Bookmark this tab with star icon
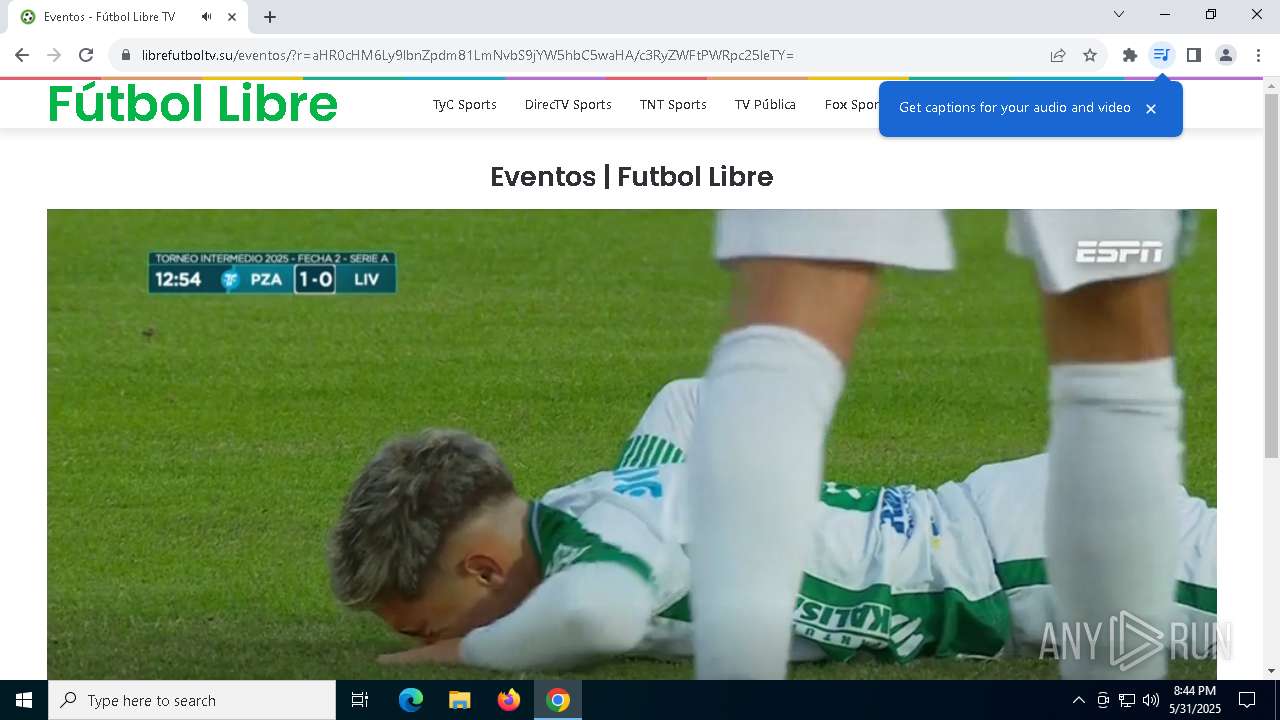1280x720 pixels. tap(1090, 55)
